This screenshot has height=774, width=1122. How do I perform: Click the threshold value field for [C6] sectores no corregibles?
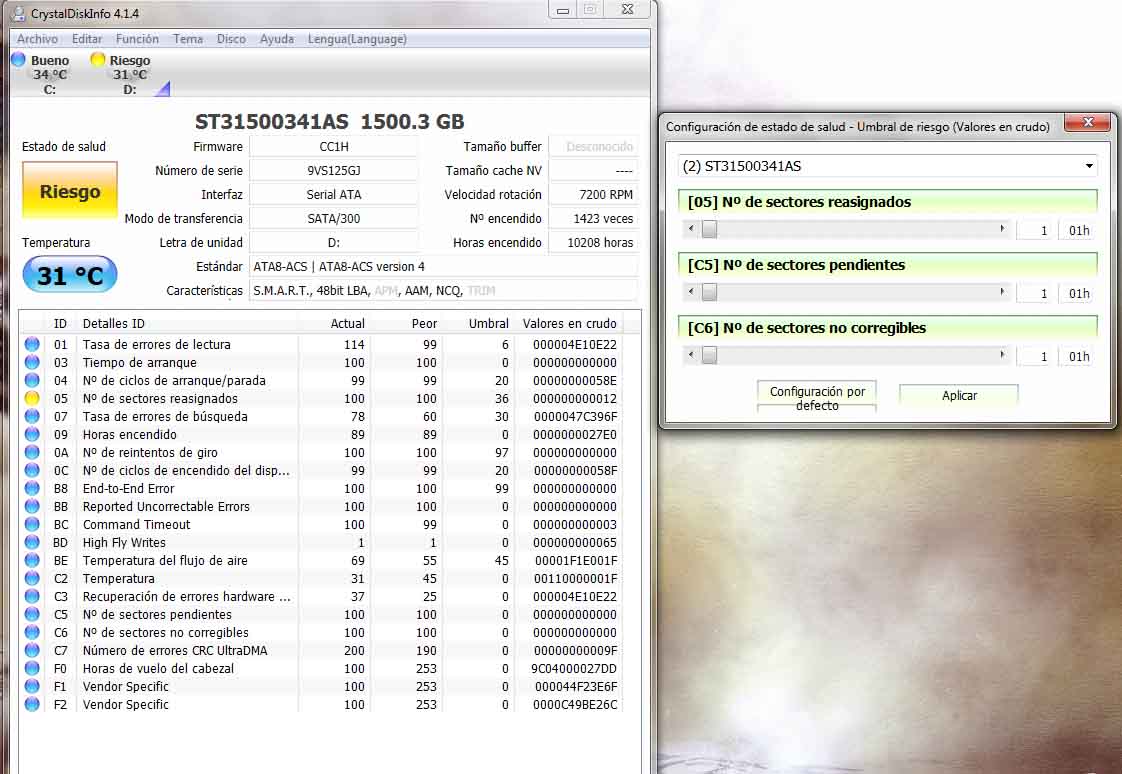point(1034,356)
